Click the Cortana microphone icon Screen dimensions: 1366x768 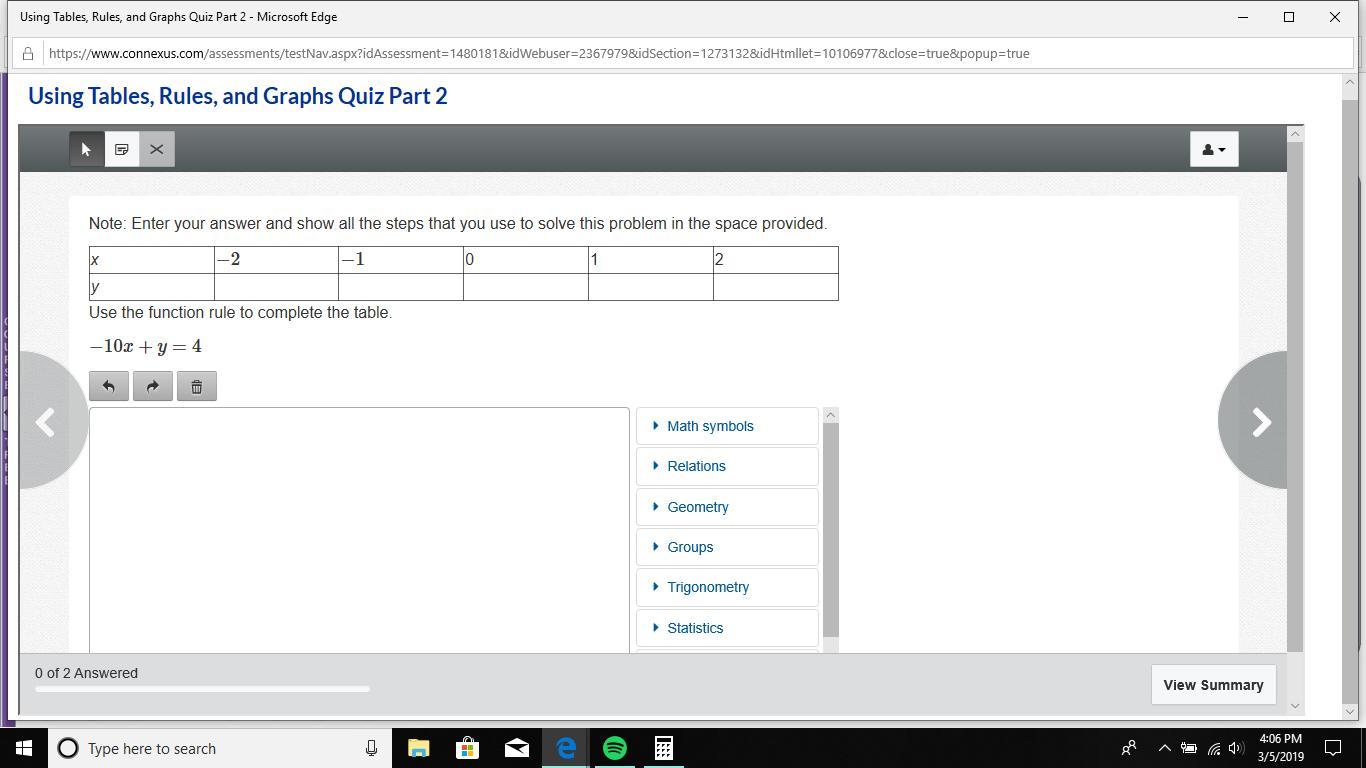[x=371, y=748]
